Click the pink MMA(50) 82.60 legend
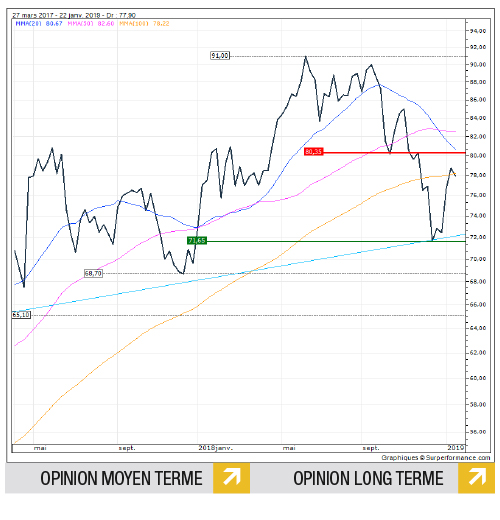500x520 pixels. [x=91, y=24]
